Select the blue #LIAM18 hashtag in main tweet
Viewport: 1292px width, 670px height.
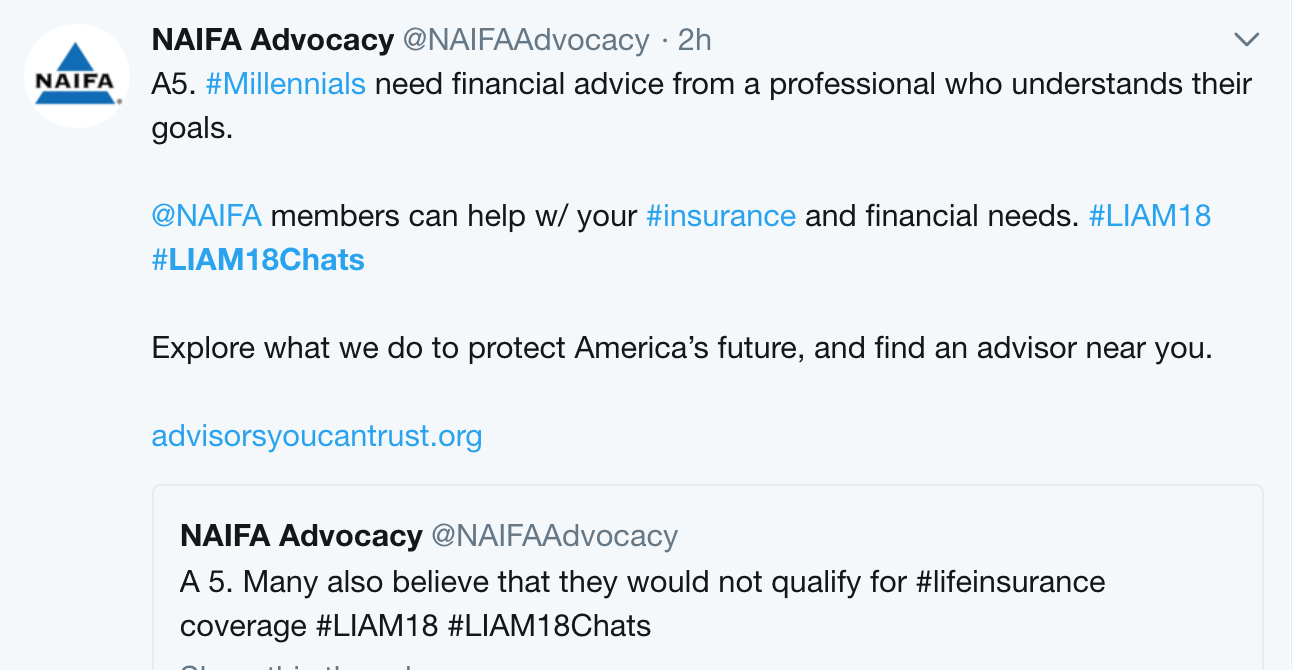pyautogui.click(x=1149, y=215)
